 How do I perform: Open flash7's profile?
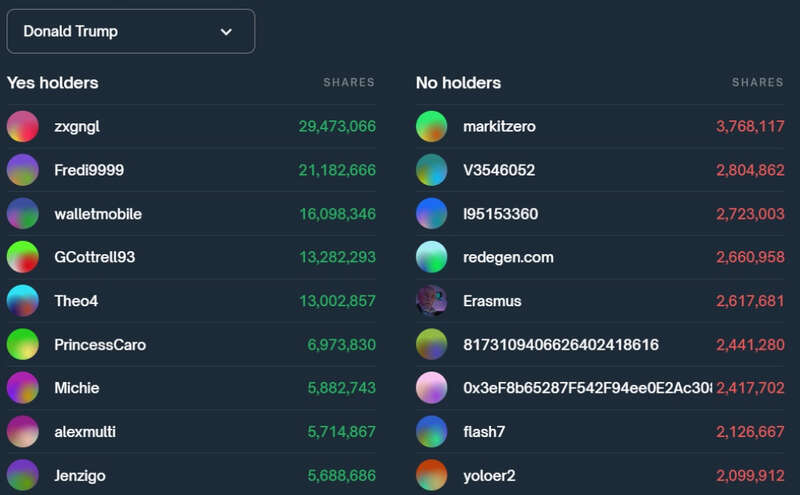(486, 432)
